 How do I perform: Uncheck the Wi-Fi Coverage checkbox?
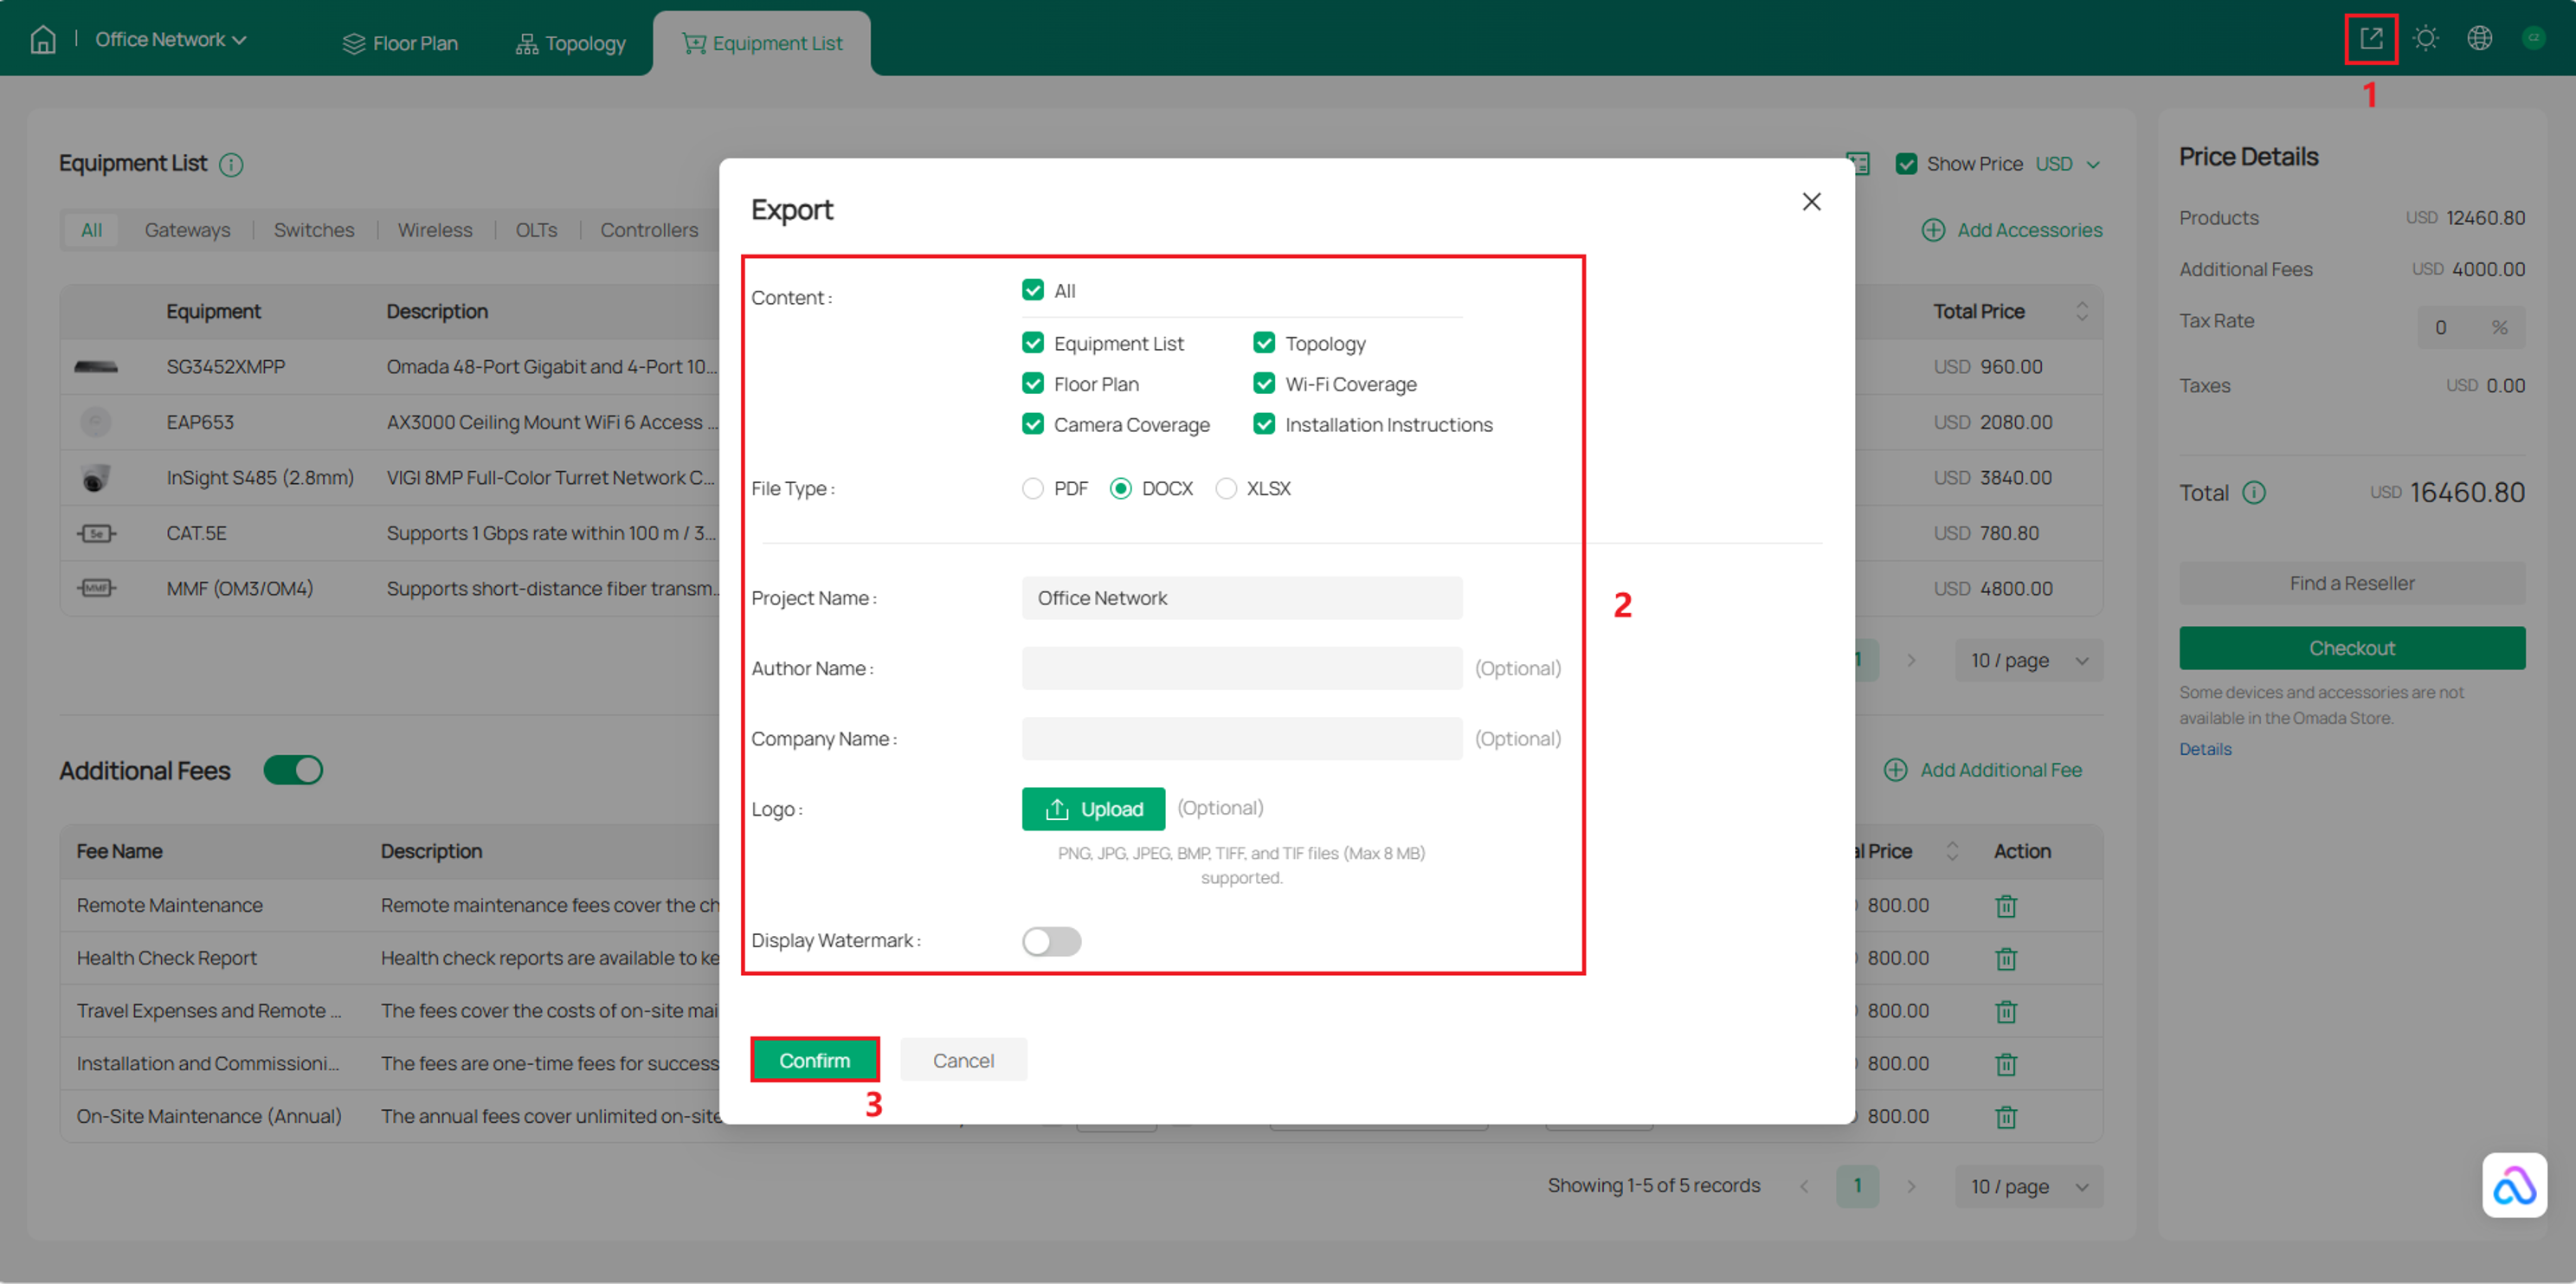[1264, 384]
